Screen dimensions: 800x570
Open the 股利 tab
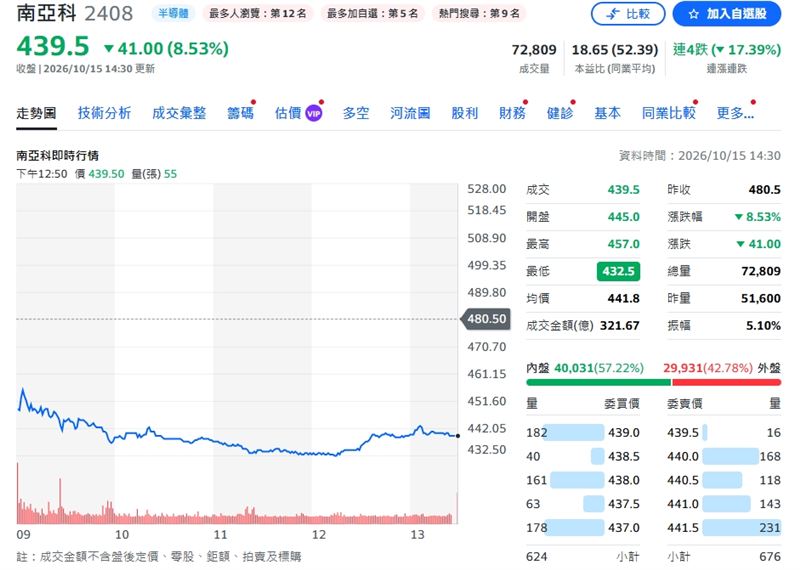[464, 113]
